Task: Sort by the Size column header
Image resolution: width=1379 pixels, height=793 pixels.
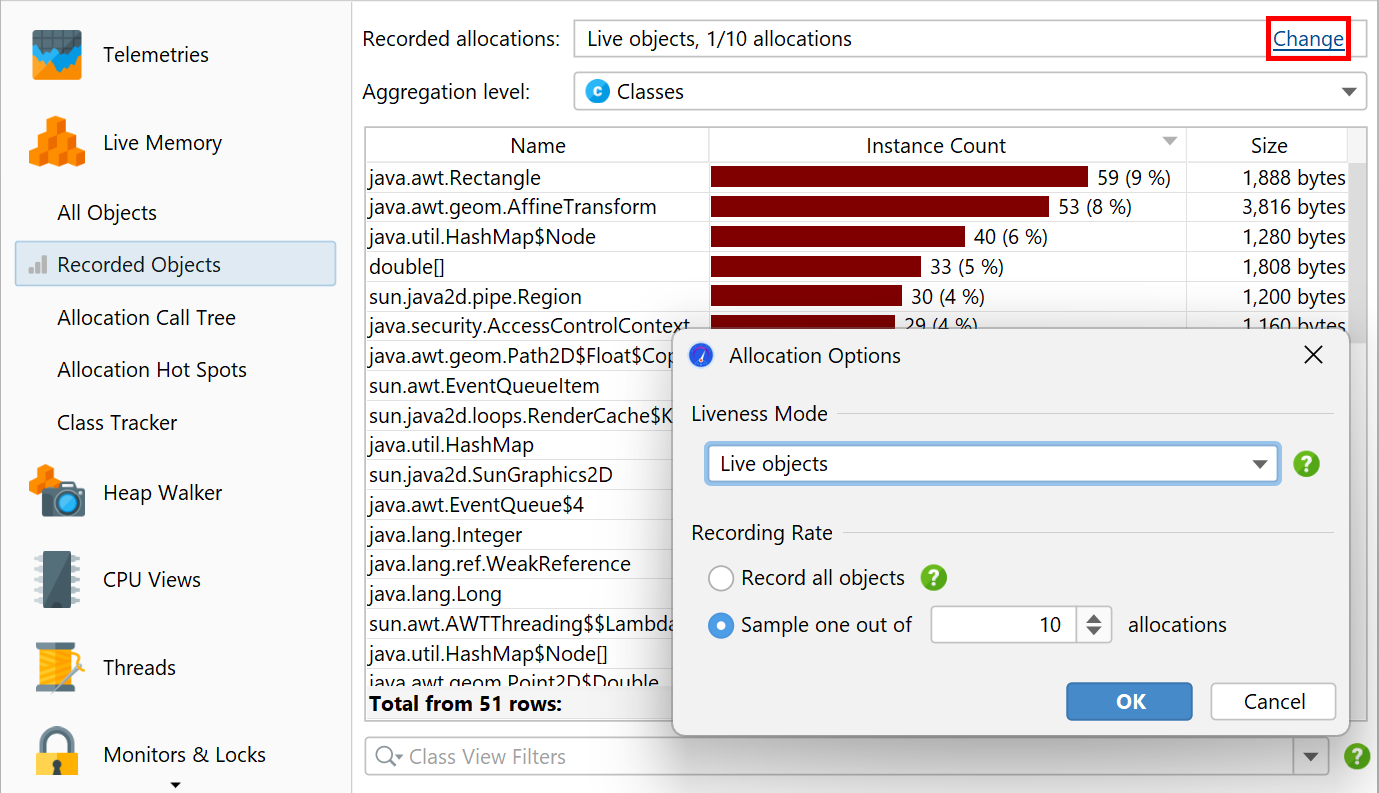Action: point(1268,146)
